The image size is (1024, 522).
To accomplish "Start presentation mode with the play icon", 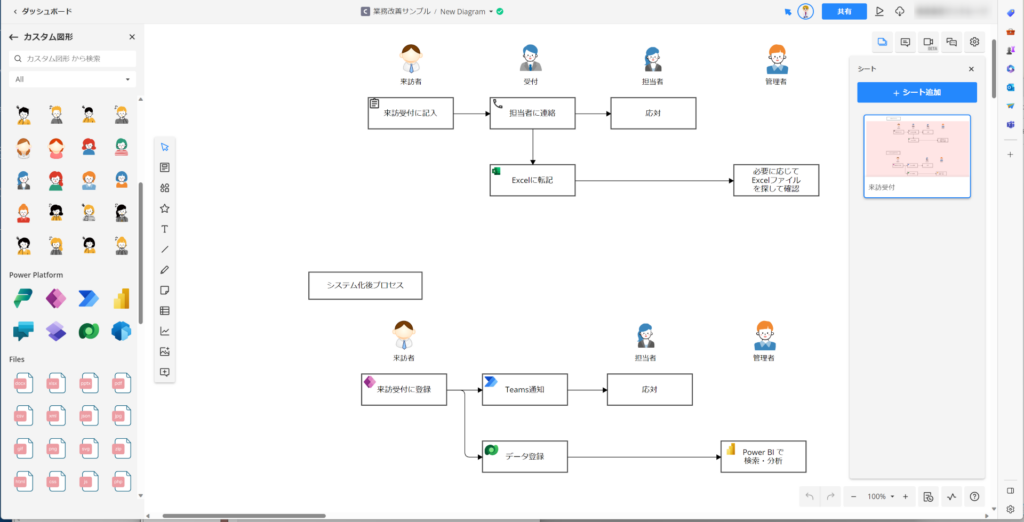I will coord(879,11).
